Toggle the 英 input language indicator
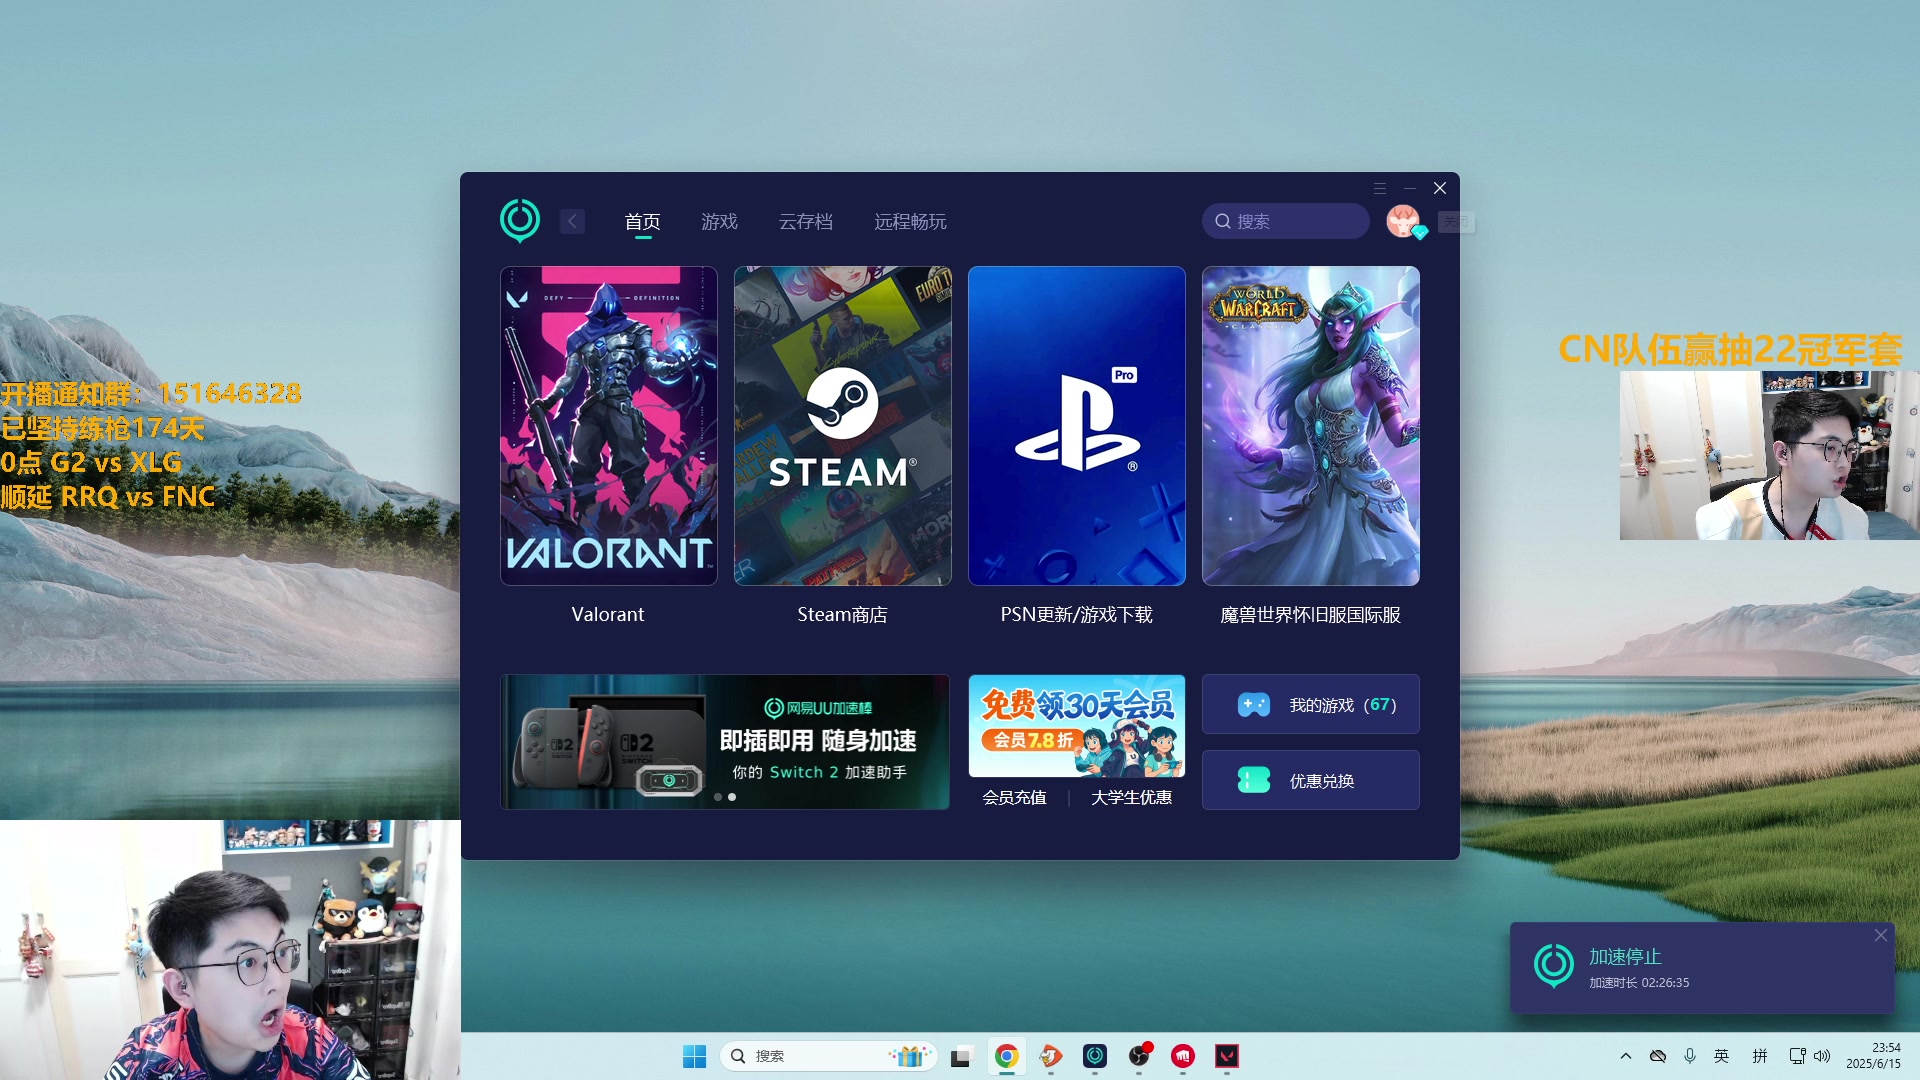The image size is (1920, 1080). (x=1722, y=1056)
